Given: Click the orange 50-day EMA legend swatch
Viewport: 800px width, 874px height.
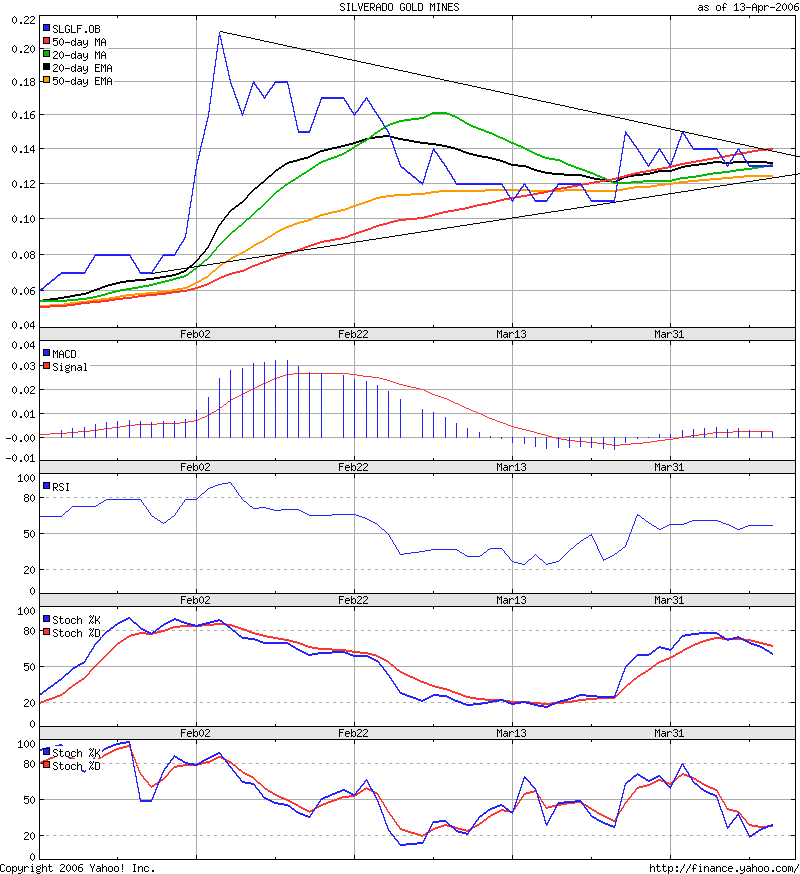Looking at the screenshot, I should (x=47, y=80).
